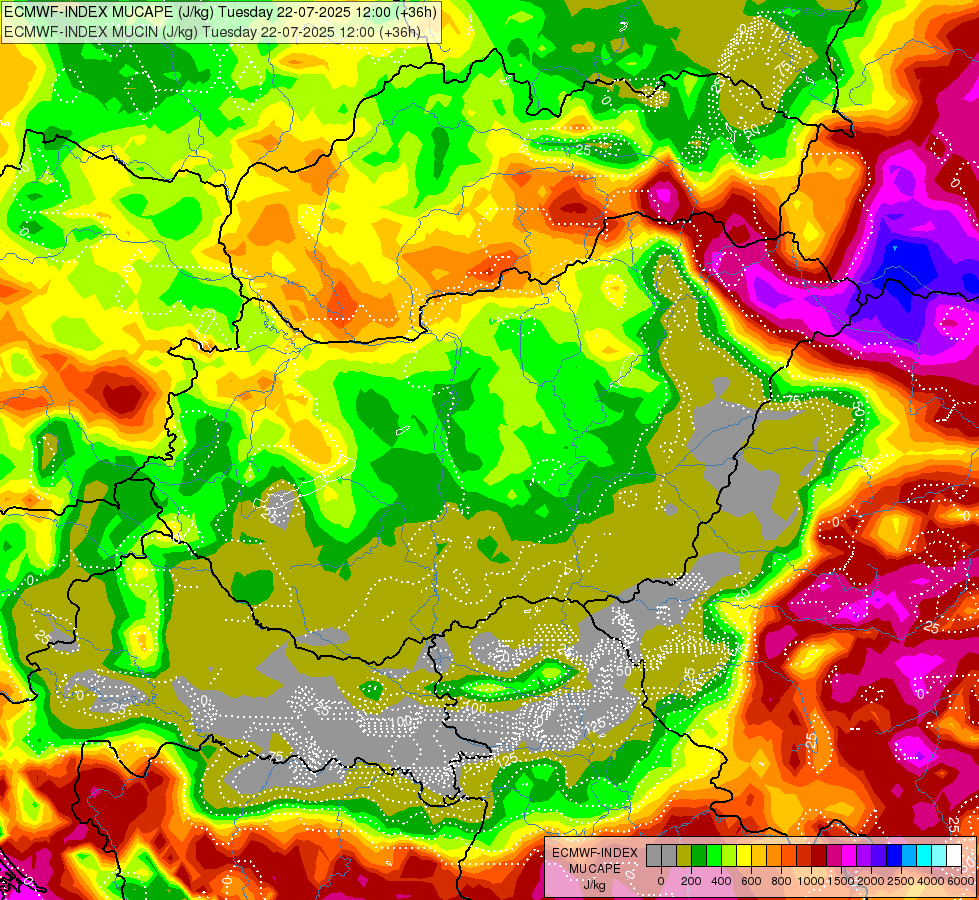Select the indigo swatch right of the 2000 tick

pyautogui.click(x=879, y=856)
